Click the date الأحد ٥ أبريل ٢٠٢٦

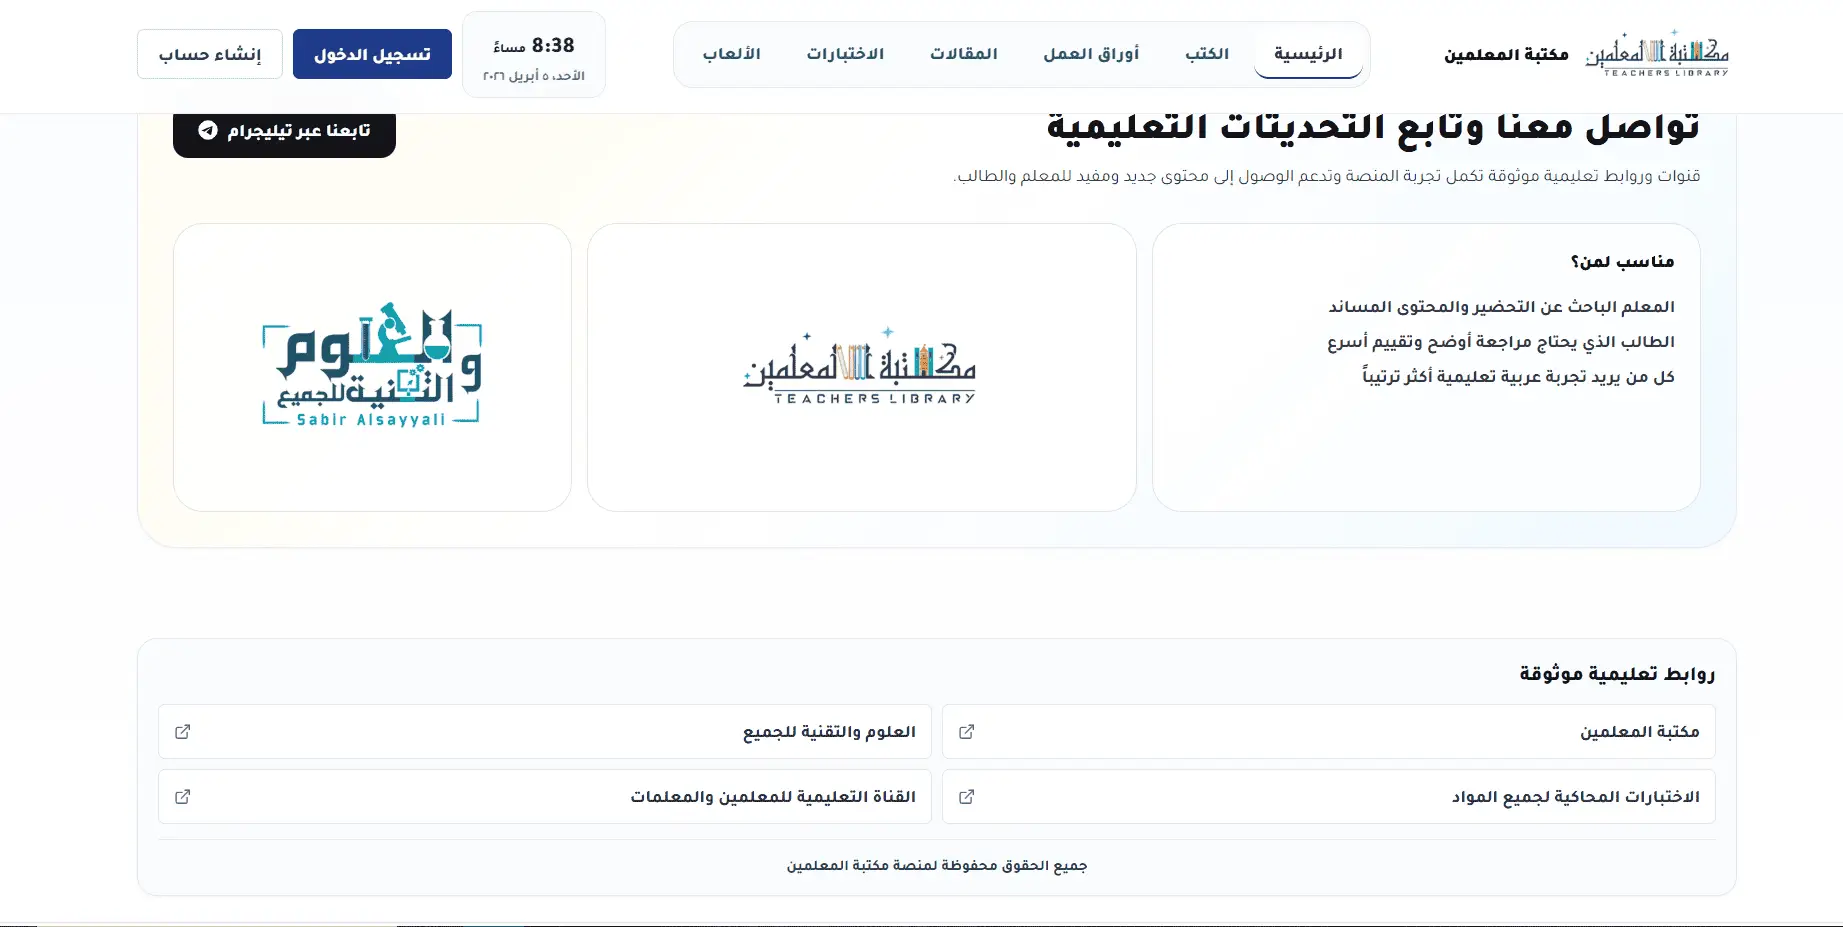534,76
